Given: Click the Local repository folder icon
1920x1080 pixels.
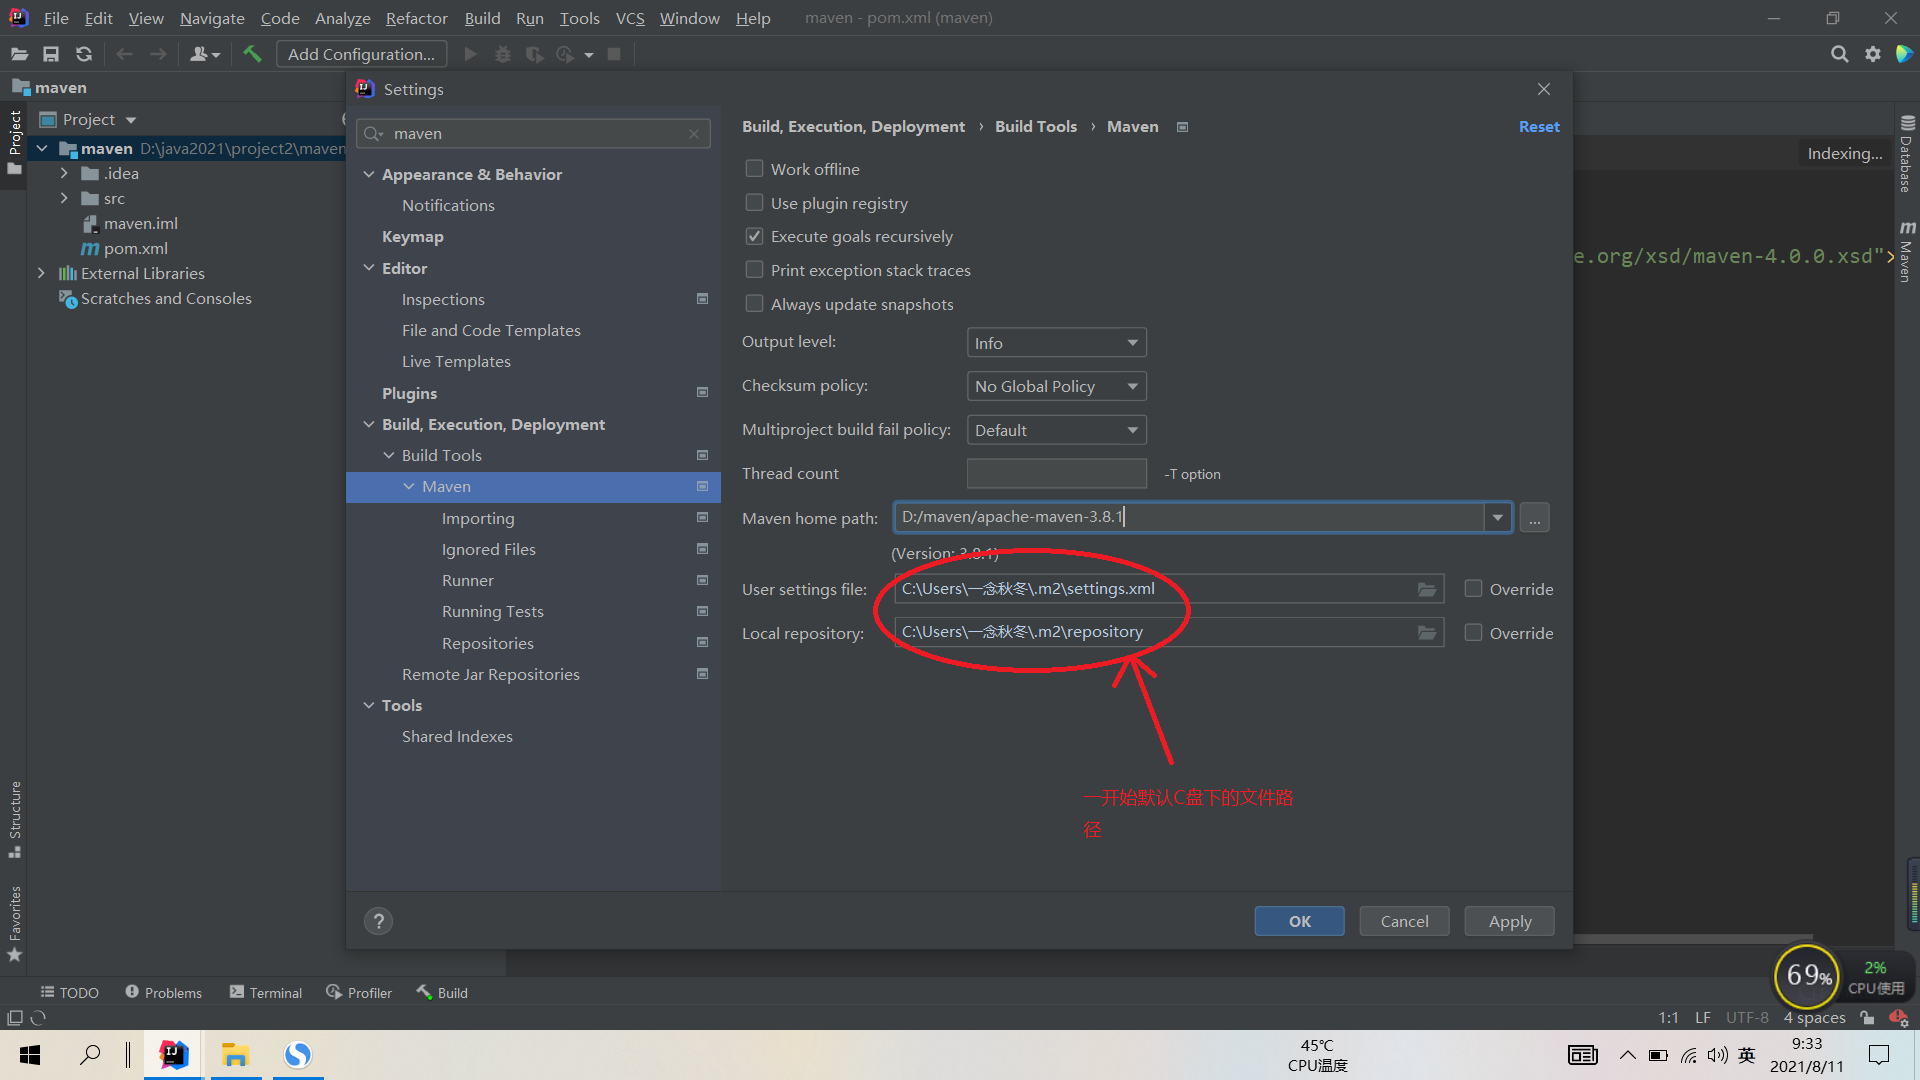Looking at the screenshot, I should pos(1427,632).
